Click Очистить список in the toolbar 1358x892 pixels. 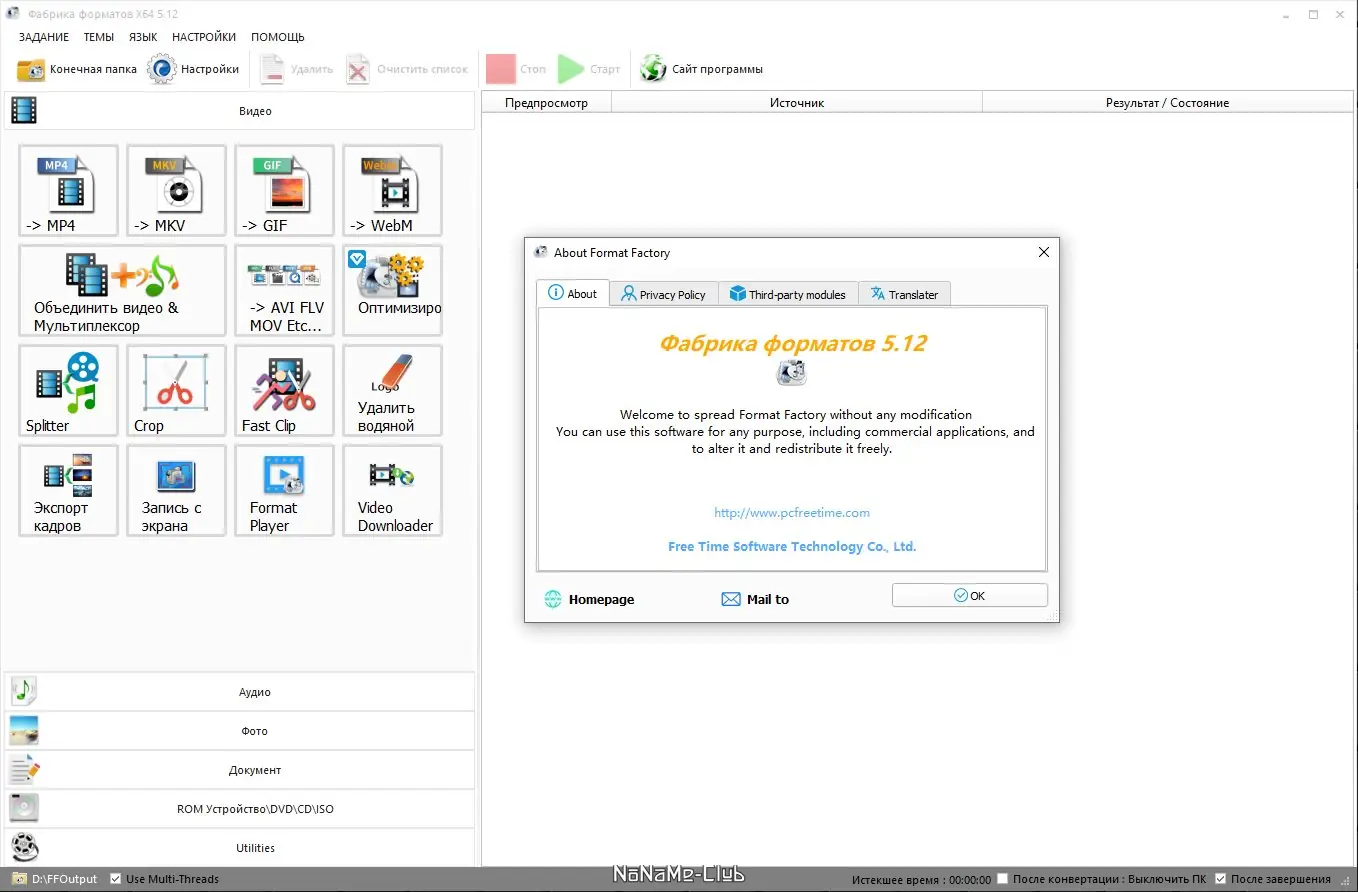pyautogui.click(x=407, y=69)
